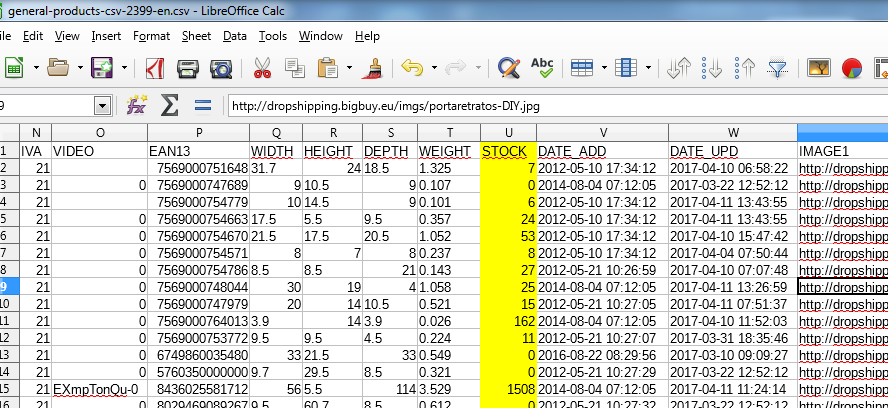The width and height of the screenshot is (888, 408).
Task: Click the Print icon
Action: tap(187, 69)
